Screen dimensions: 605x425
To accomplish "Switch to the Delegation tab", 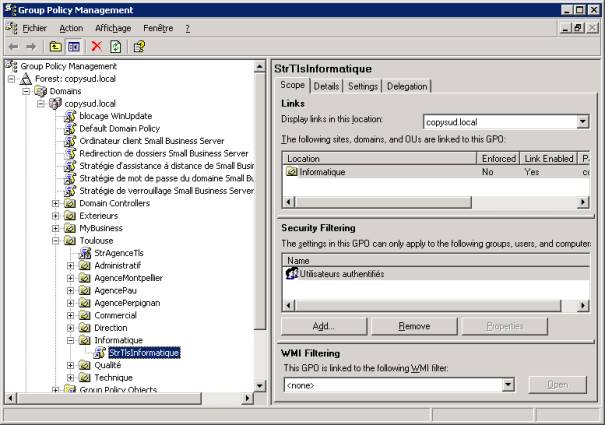I will point(407,86).
